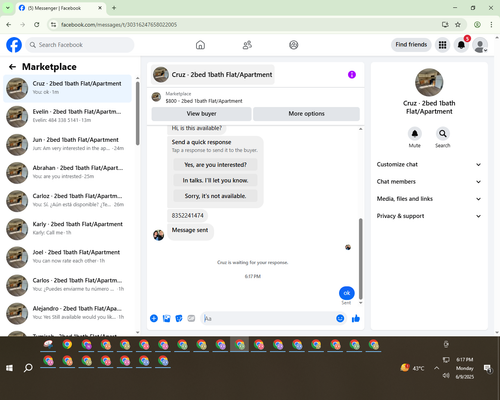Open the GIF picker icon
Image resolution: width=500 pixels, height=400 pixels.
click(x=191, y=318)
